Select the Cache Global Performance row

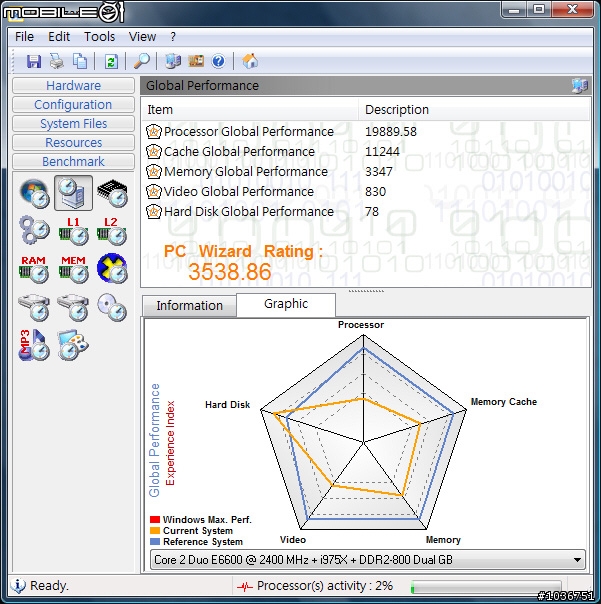366,152
